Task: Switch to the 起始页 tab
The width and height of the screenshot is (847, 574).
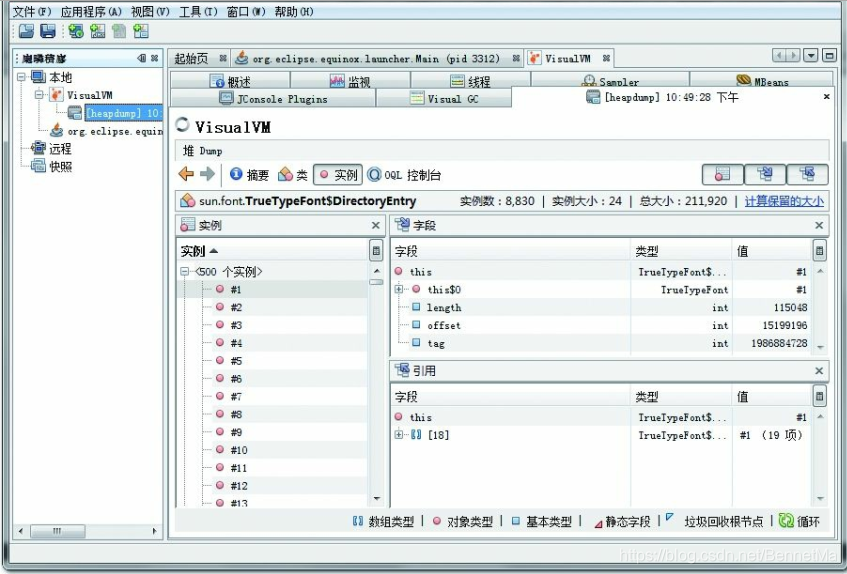Action: point(192,58)
